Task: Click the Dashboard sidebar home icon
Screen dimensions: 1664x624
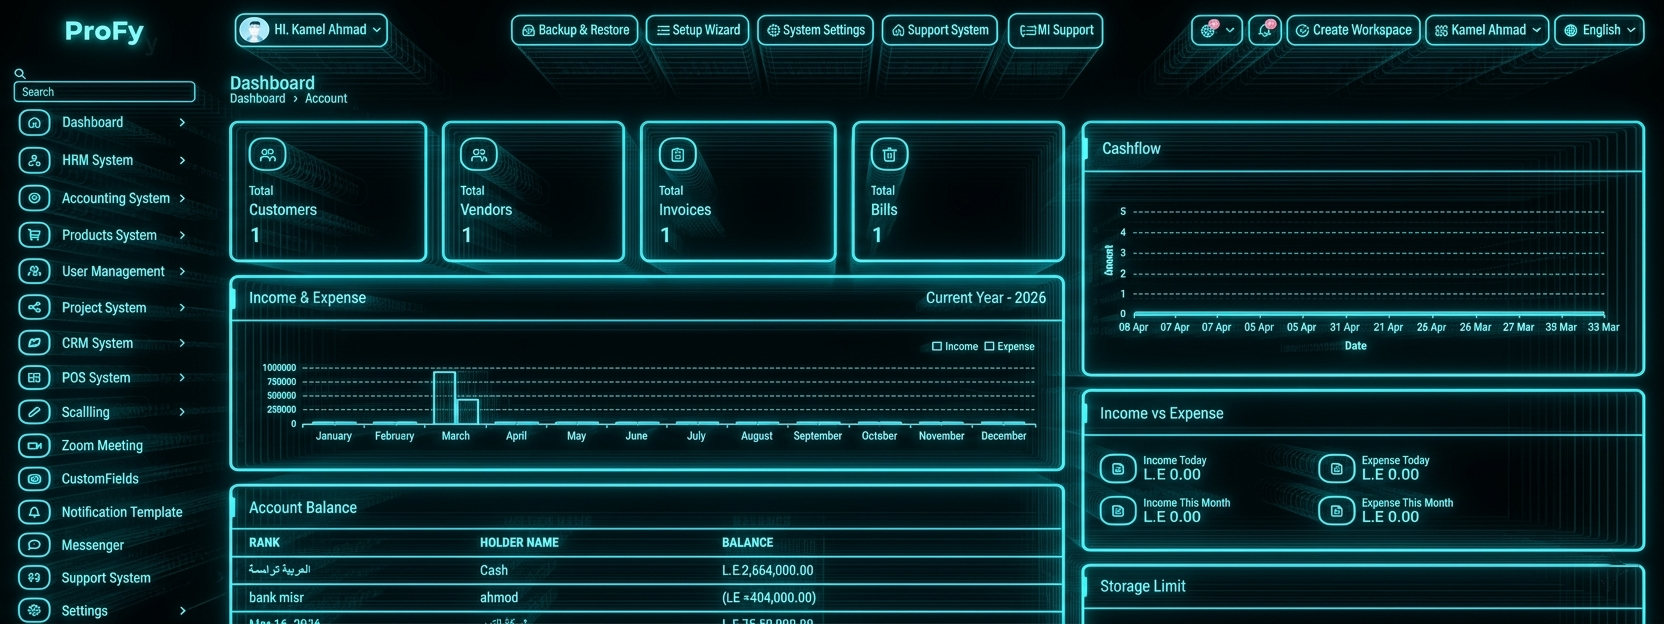Action: coord(34,122)
